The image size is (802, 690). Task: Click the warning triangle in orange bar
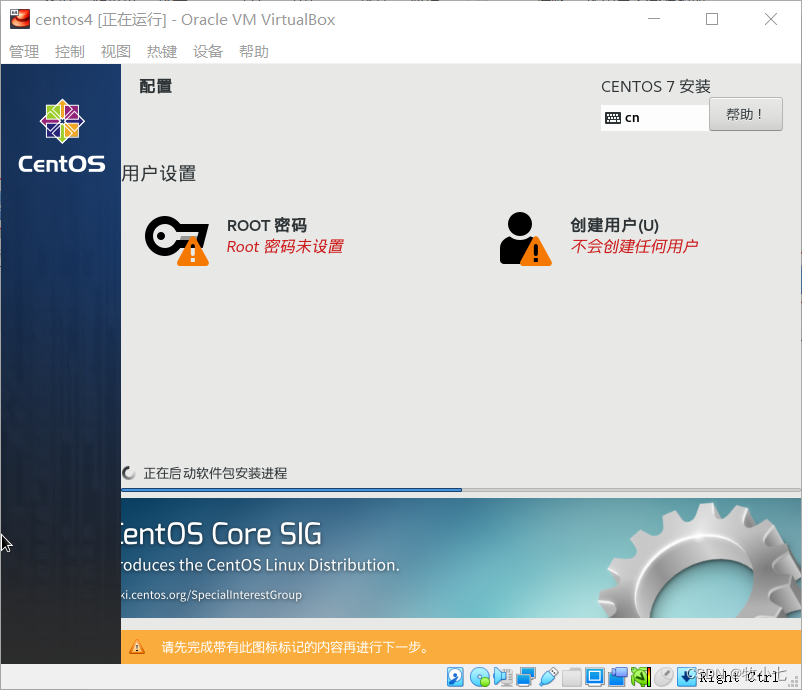tap(137, 647)
